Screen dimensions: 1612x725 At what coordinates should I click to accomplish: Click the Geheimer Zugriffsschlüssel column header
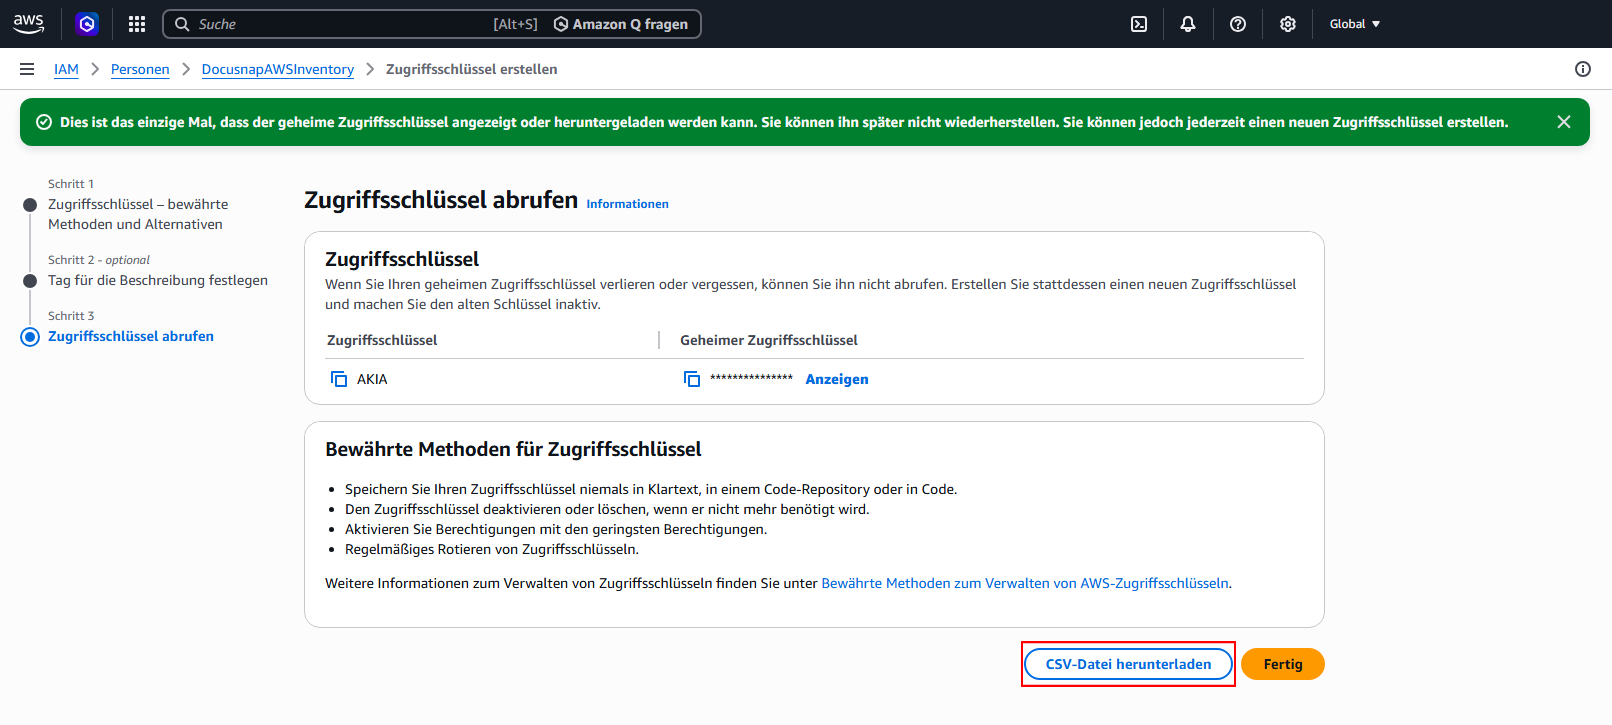pyautogui.click(x=769, y=340)
